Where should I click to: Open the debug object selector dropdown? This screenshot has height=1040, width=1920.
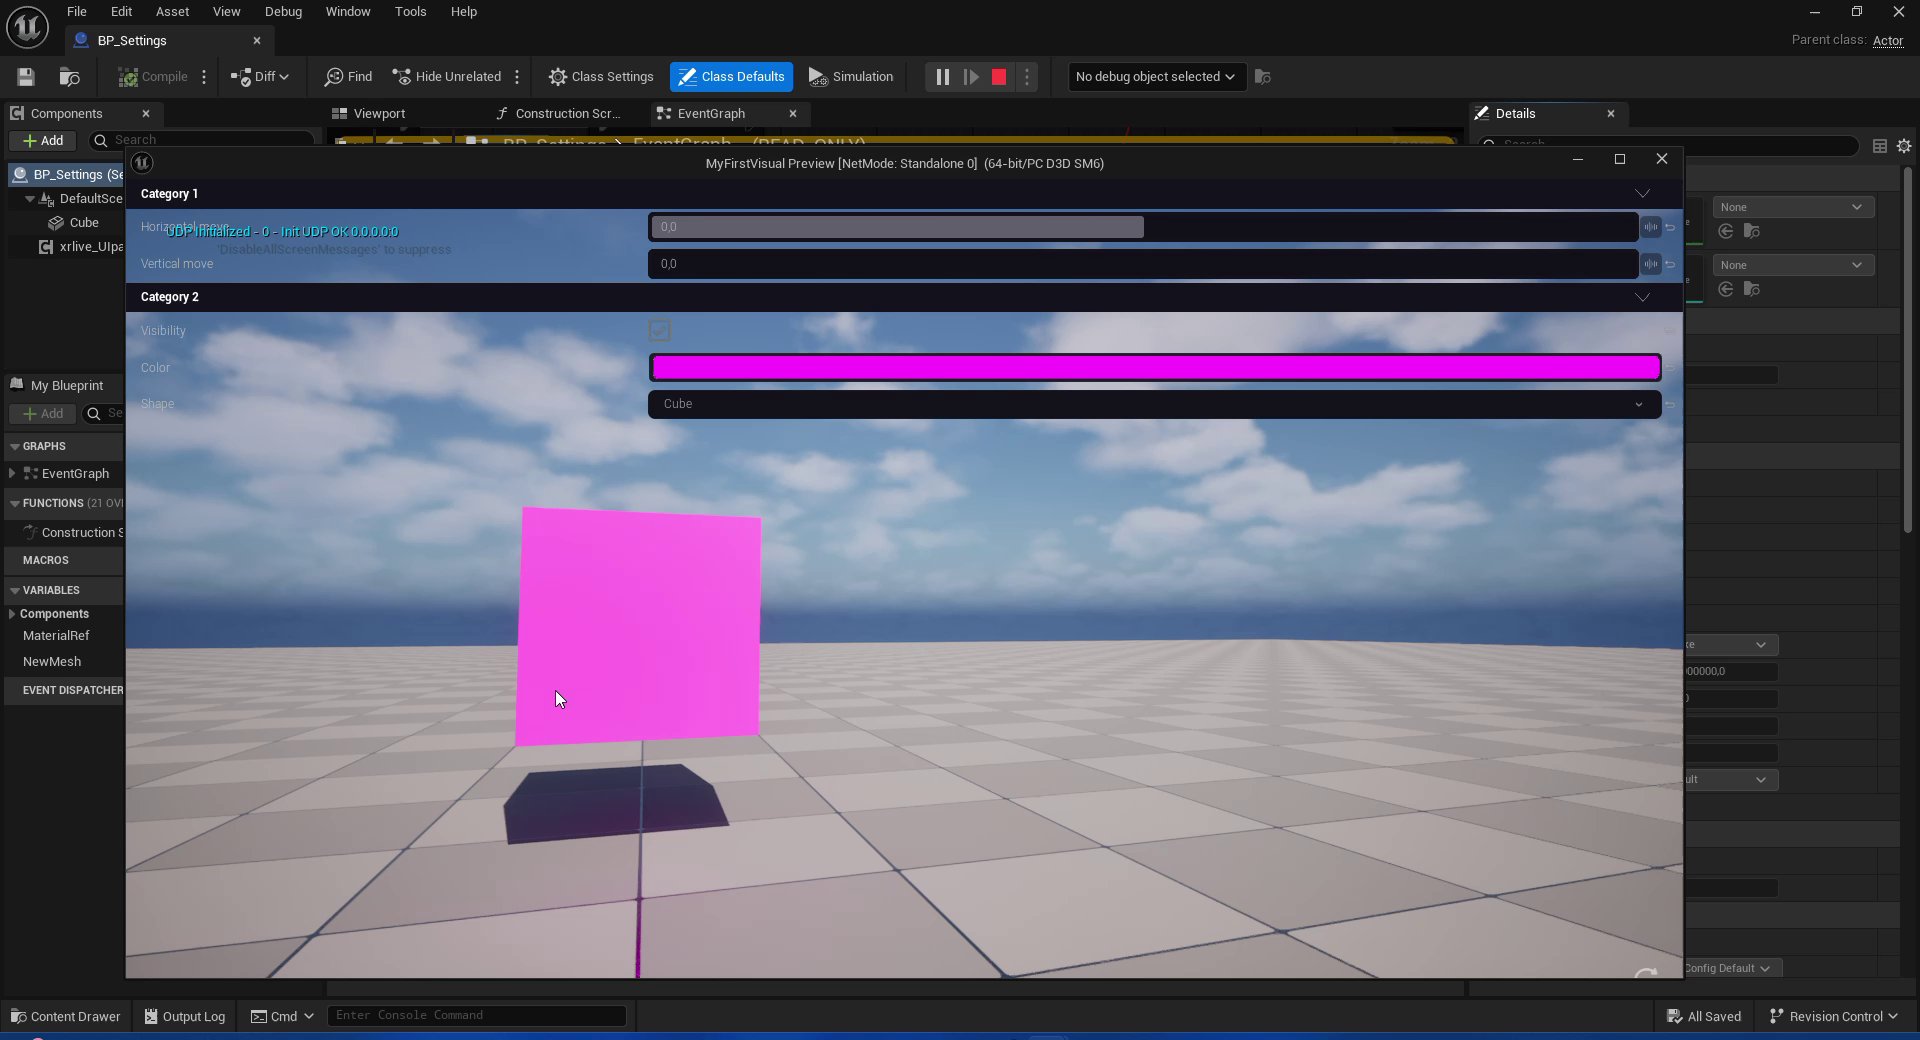click(1156, 77)
